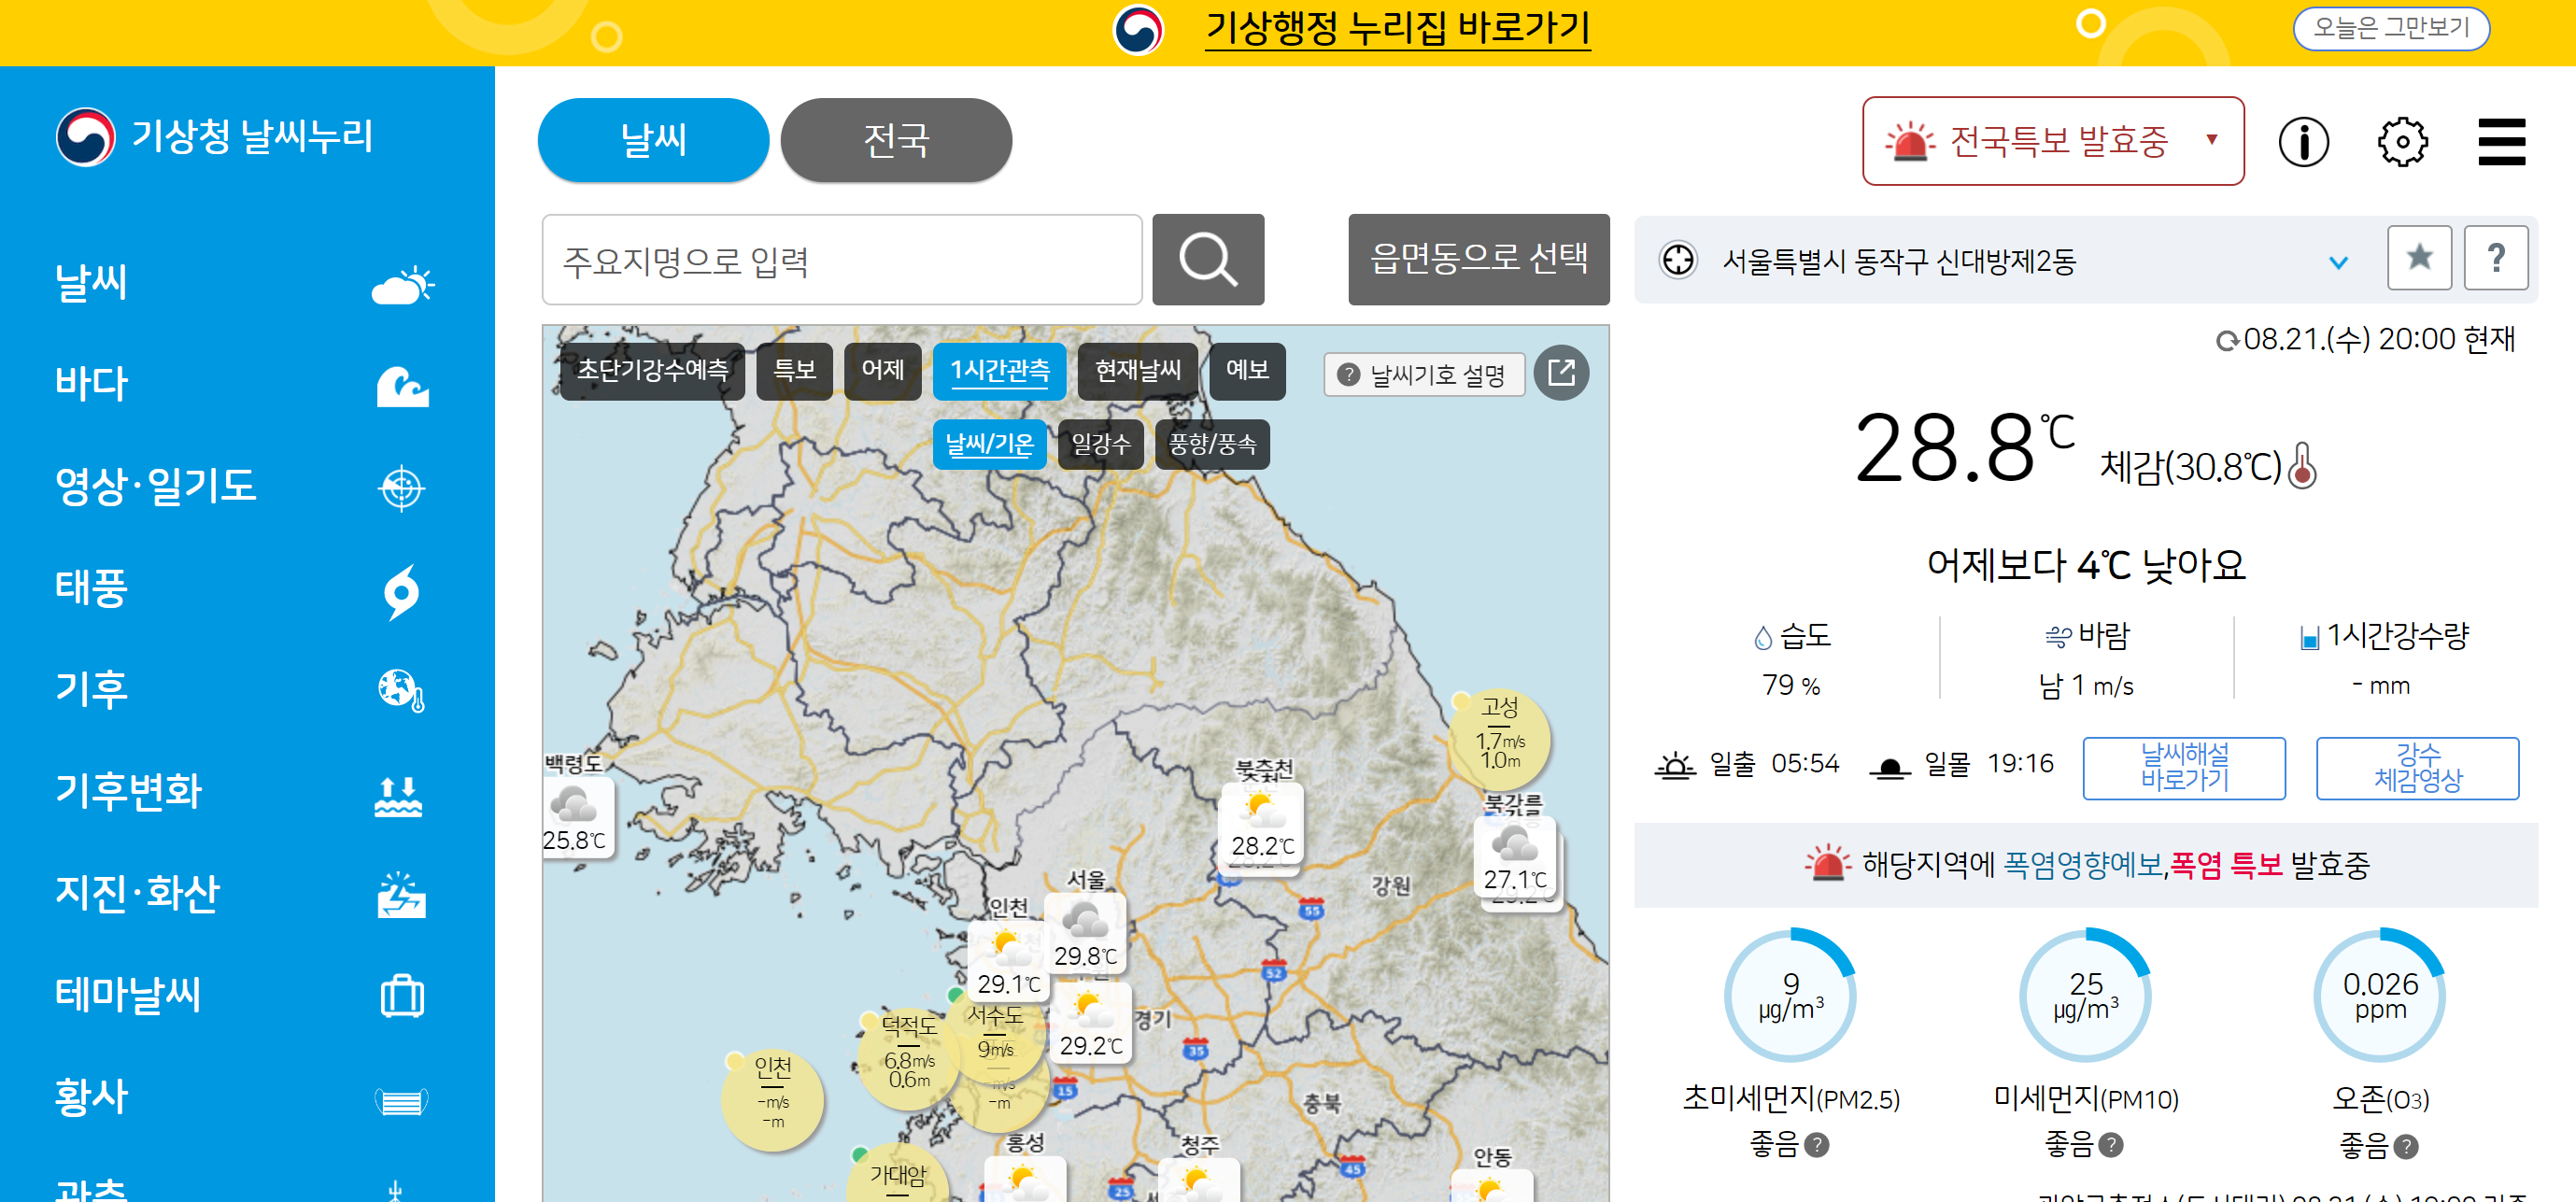Image resolution: width=2576 pixels, height=1202 pixels.
Task: Open 읍면동으로 선택 selector
Action: click(x=1478, y=260)
